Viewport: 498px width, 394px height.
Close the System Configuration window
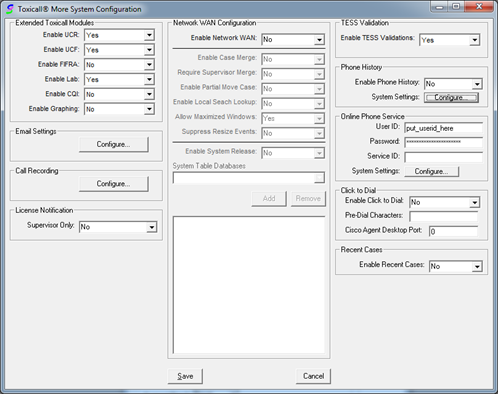(x=479, y=7)
